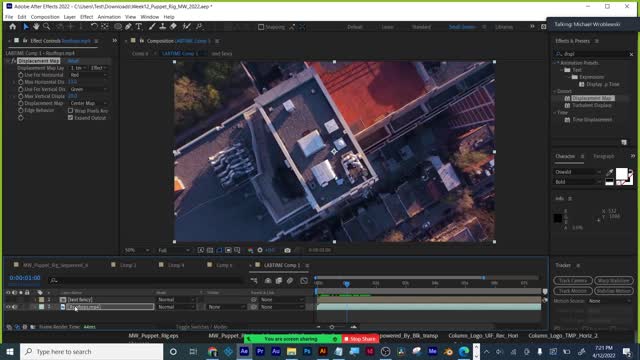
Task: Toggle Max Horizontal Displacement stopwatch
Action: (x=20, y=82)
